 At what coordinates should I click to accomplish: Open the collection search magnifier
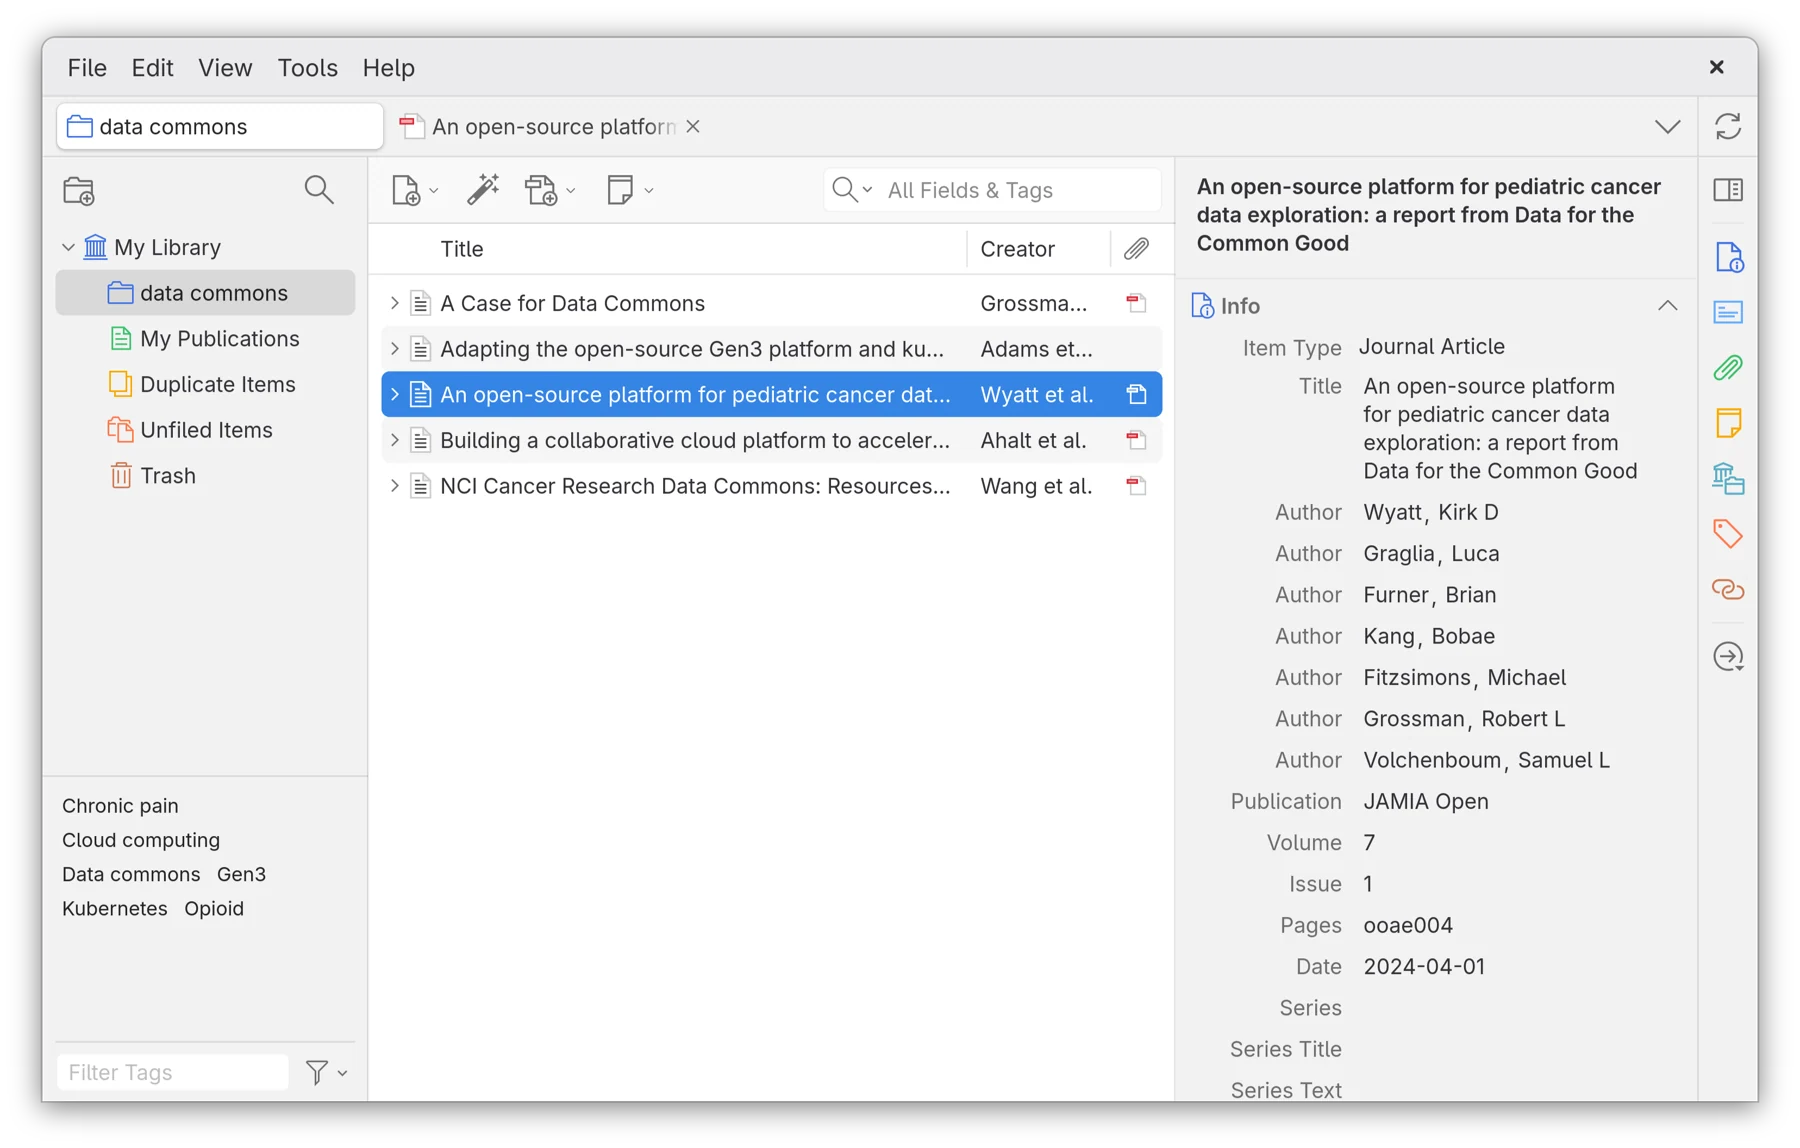pyautogui.click(x=319, y=190)
